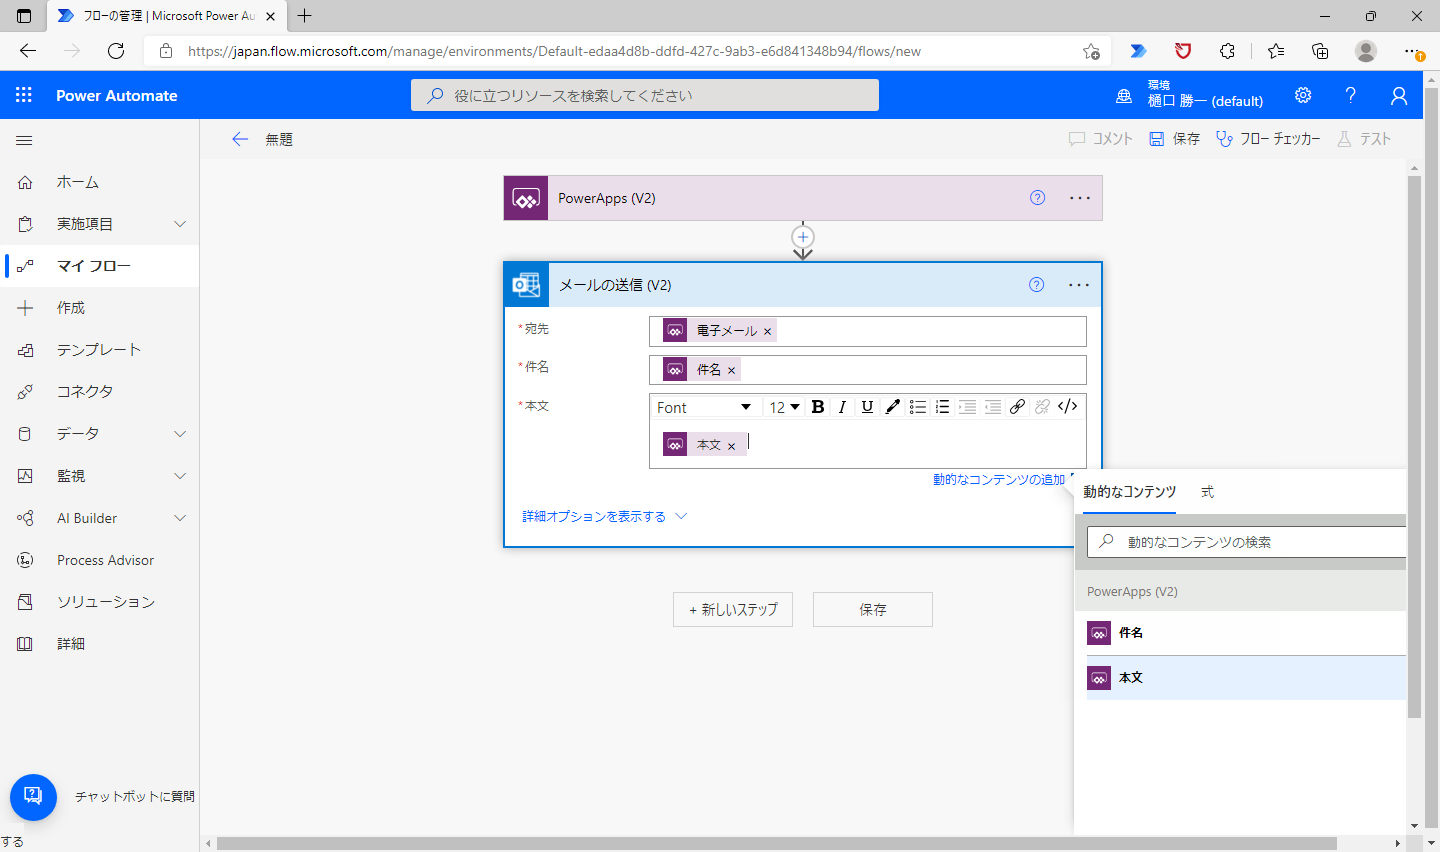Viewport: 1440px width, 852px height.
Task: Remove the 本文 token from body
Action: click(x=732, y=447)
